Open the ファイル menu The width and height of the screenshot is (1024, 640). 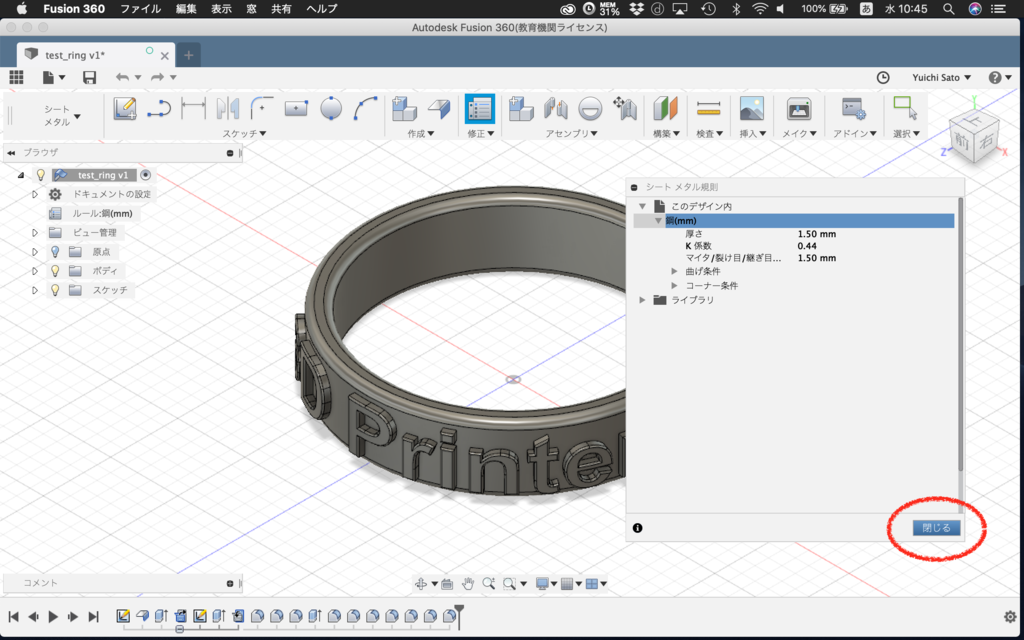pyautogui.click(x=140, y=8)
